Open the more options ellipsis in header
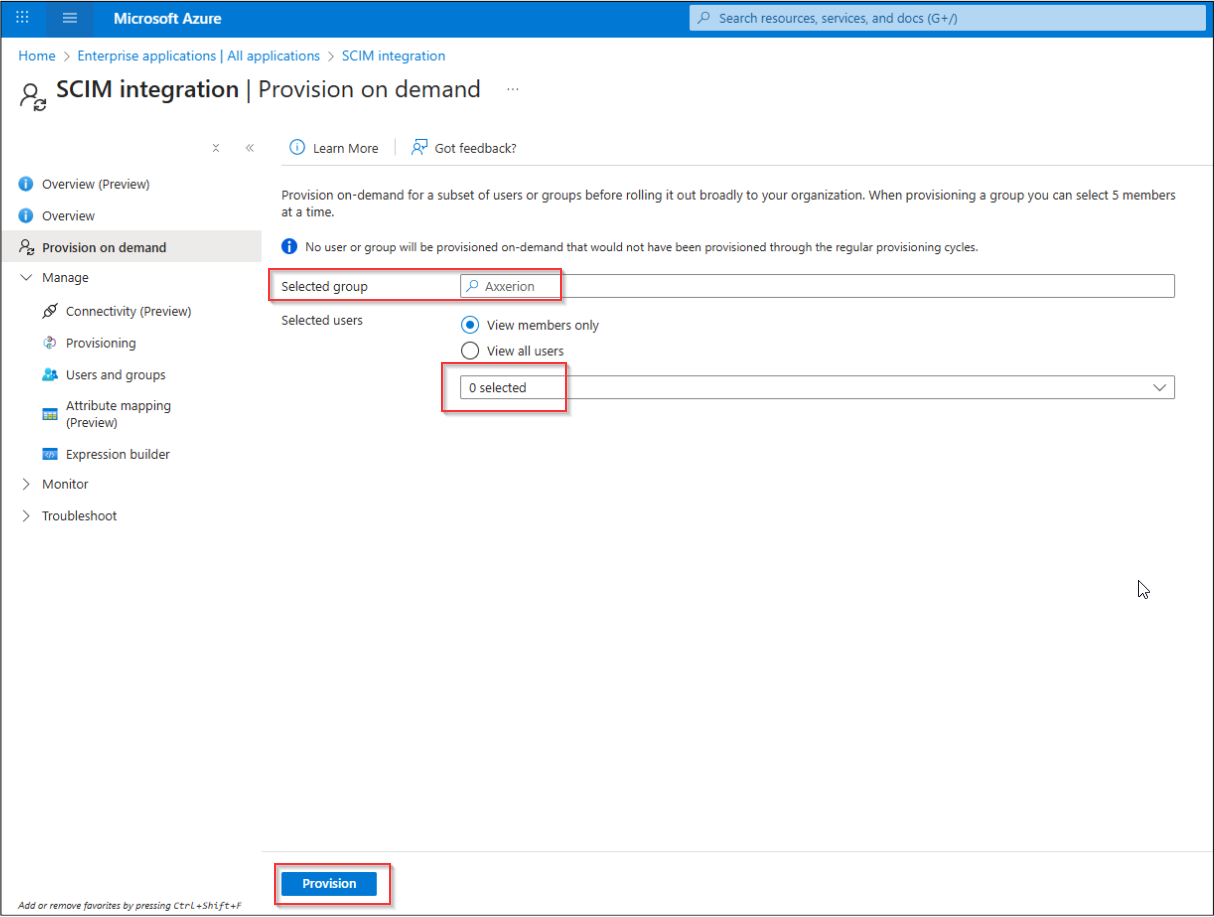This screenshot has width=1214, height=917. [513, 89]
